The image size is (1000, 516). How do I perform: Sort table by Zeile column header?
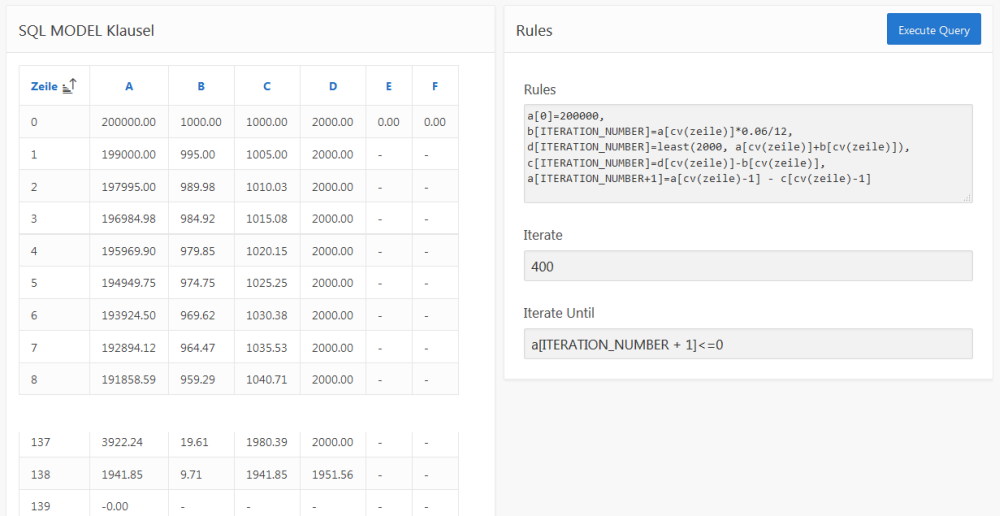click(x=44, y=86)
